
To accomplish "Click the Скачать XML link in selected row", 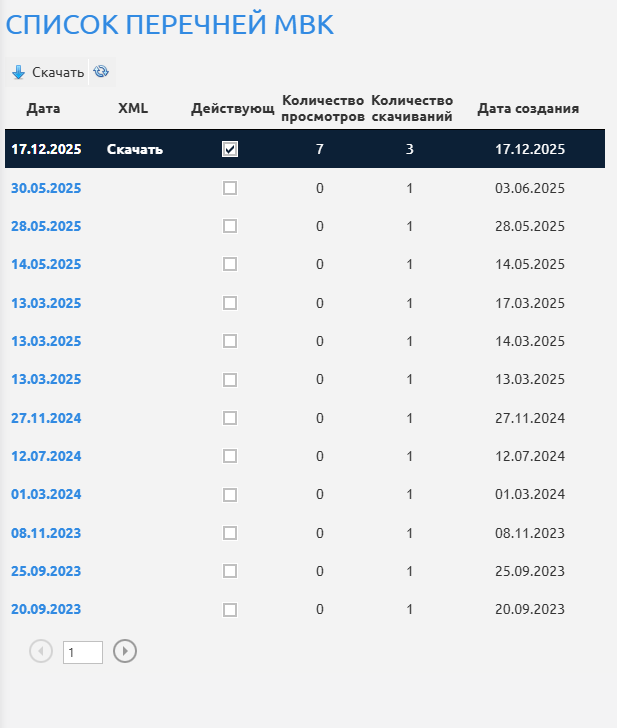I will pyautogui.click(x=135, y=149).
